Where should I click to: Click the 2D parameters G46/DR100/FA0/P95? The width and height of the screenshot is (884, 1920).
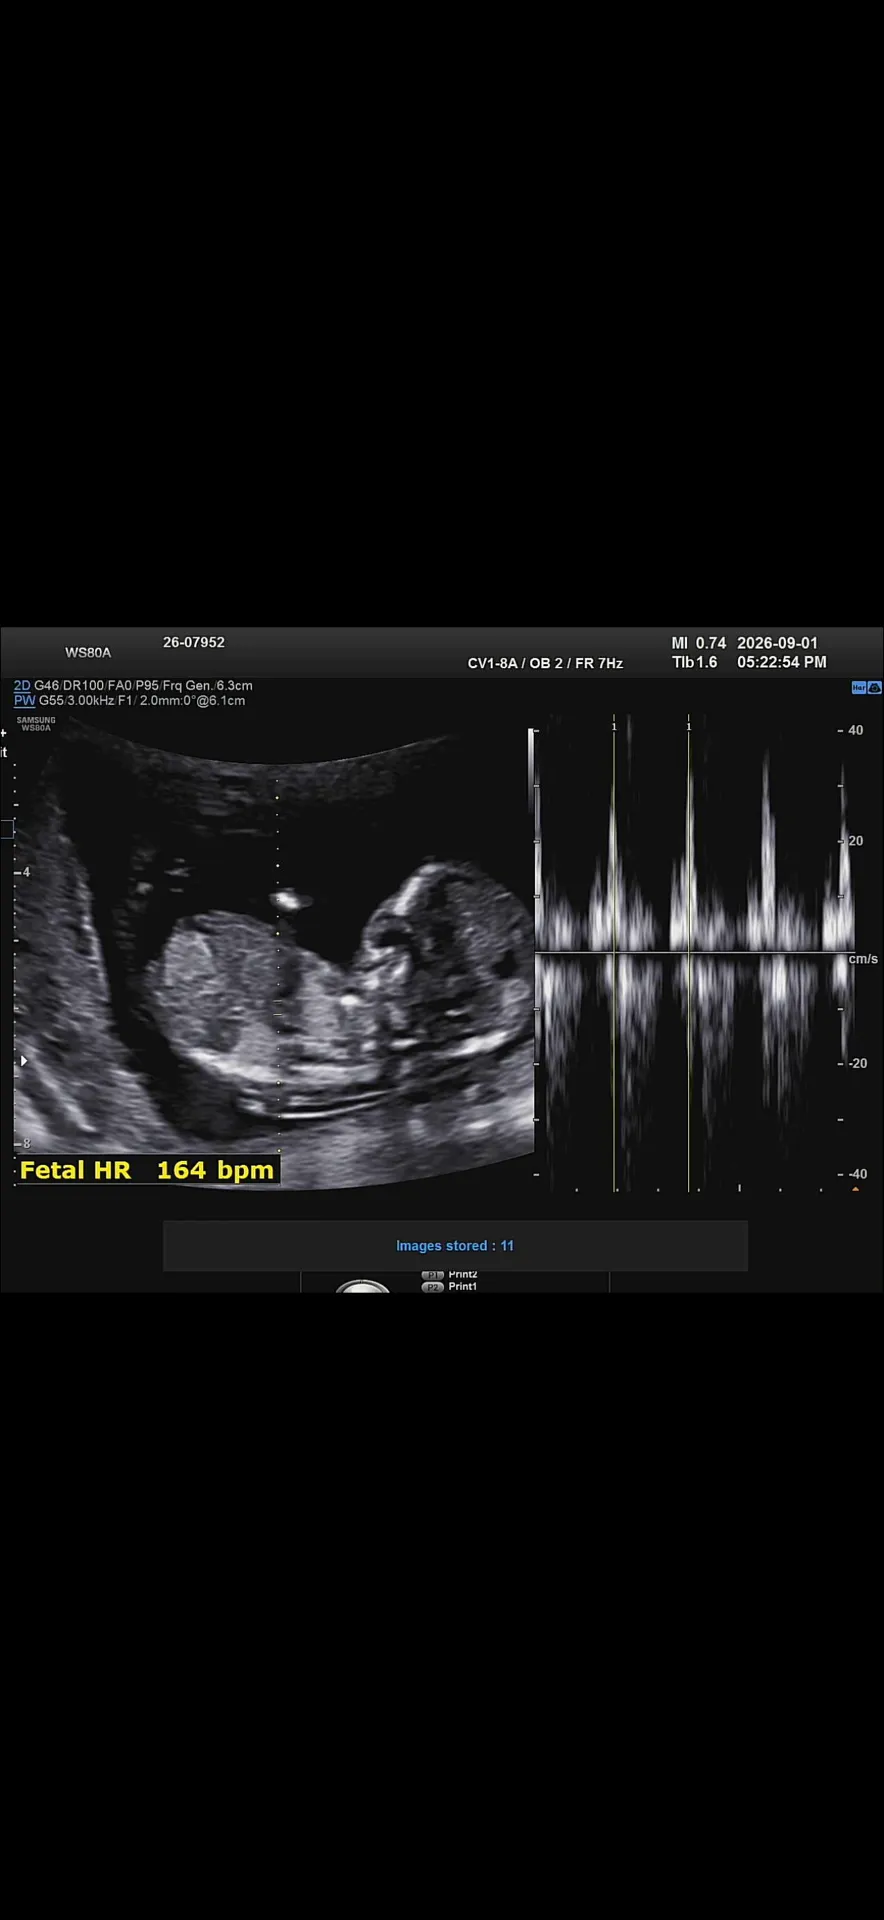97,686
